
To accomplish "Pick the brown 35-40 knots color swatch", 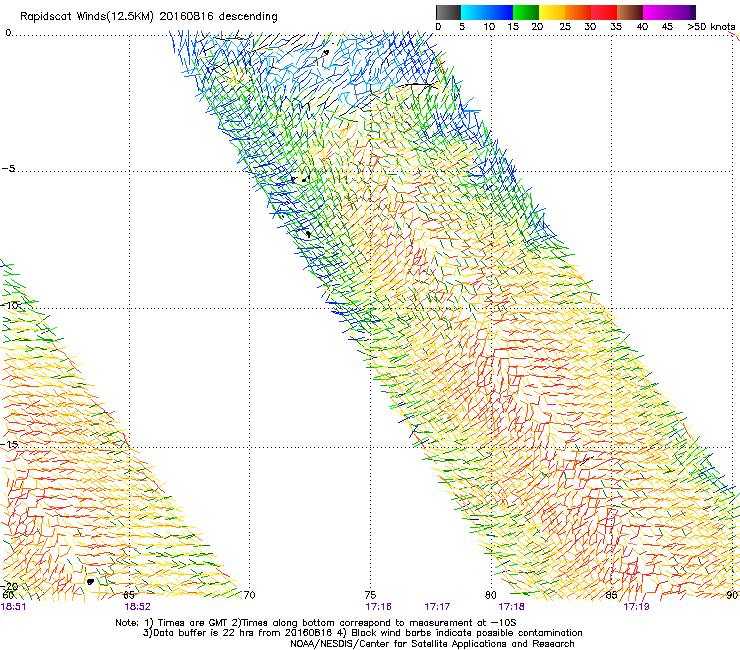I will tap(630, 12).
